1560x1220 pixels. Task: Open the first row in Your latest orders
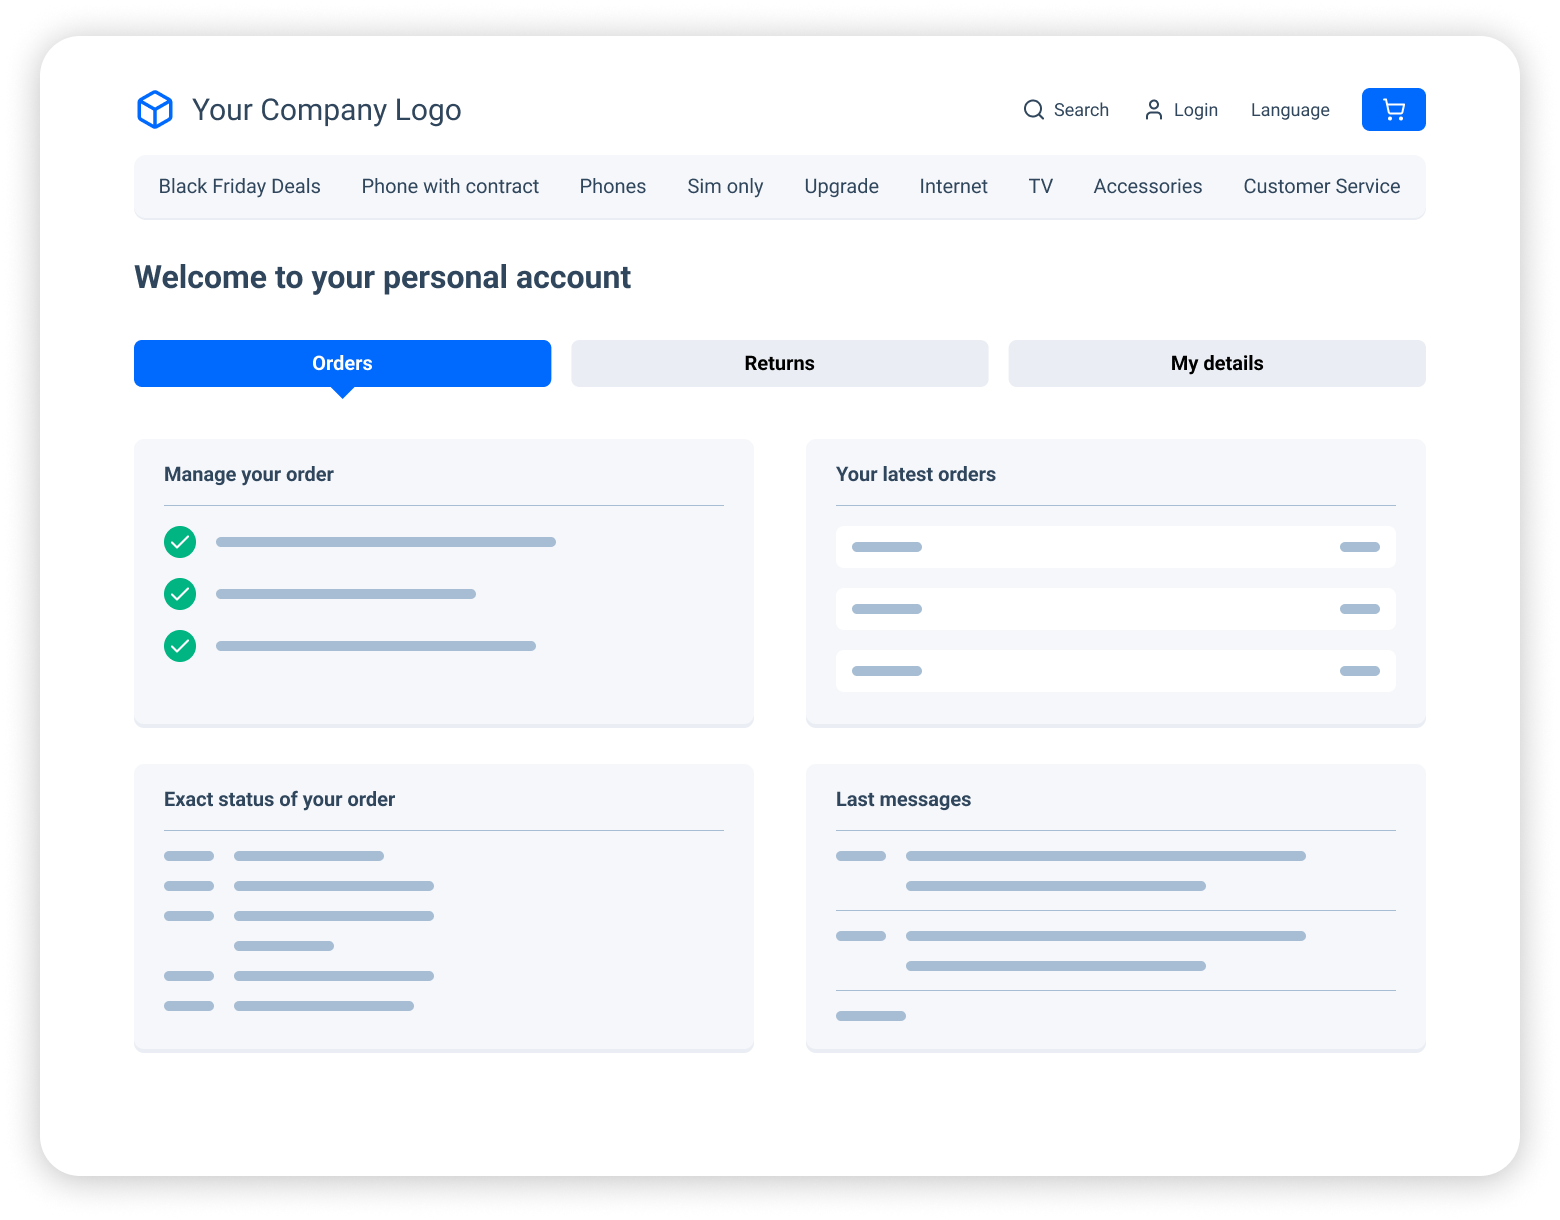(x=1115, y=547)
